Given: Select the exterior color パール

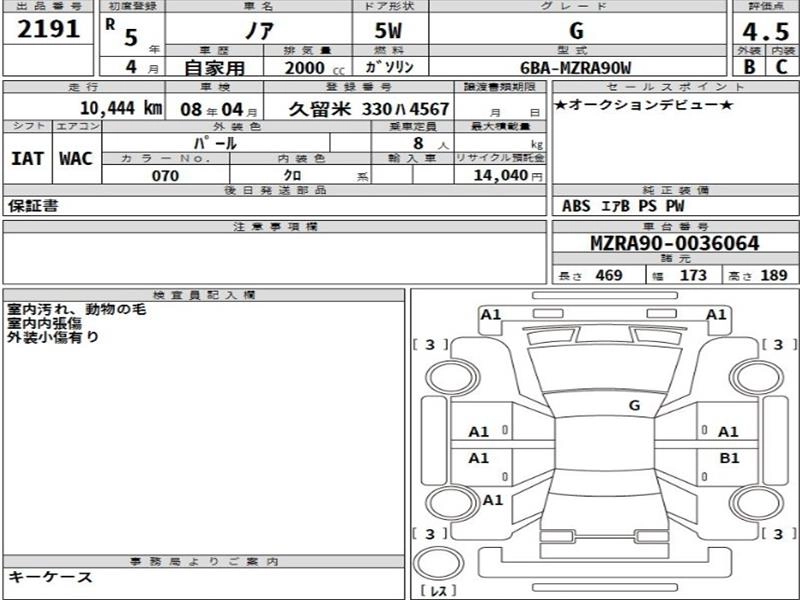Looking at the screenshot, I should coord(216,143).
